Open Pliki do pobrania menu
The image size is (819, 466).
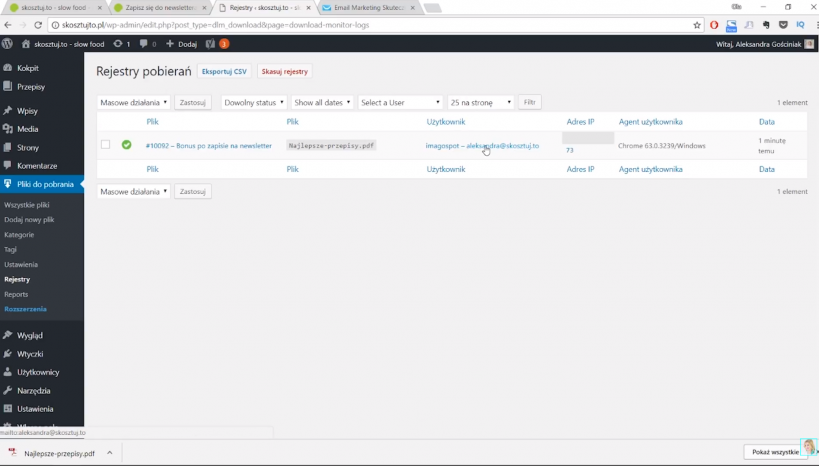coord(42,184)
